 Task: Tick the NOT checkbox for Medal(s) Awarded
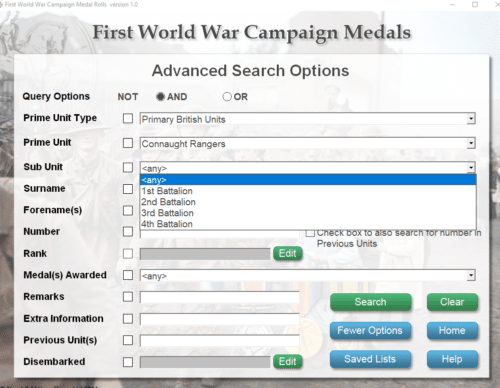tap(128, 275)
